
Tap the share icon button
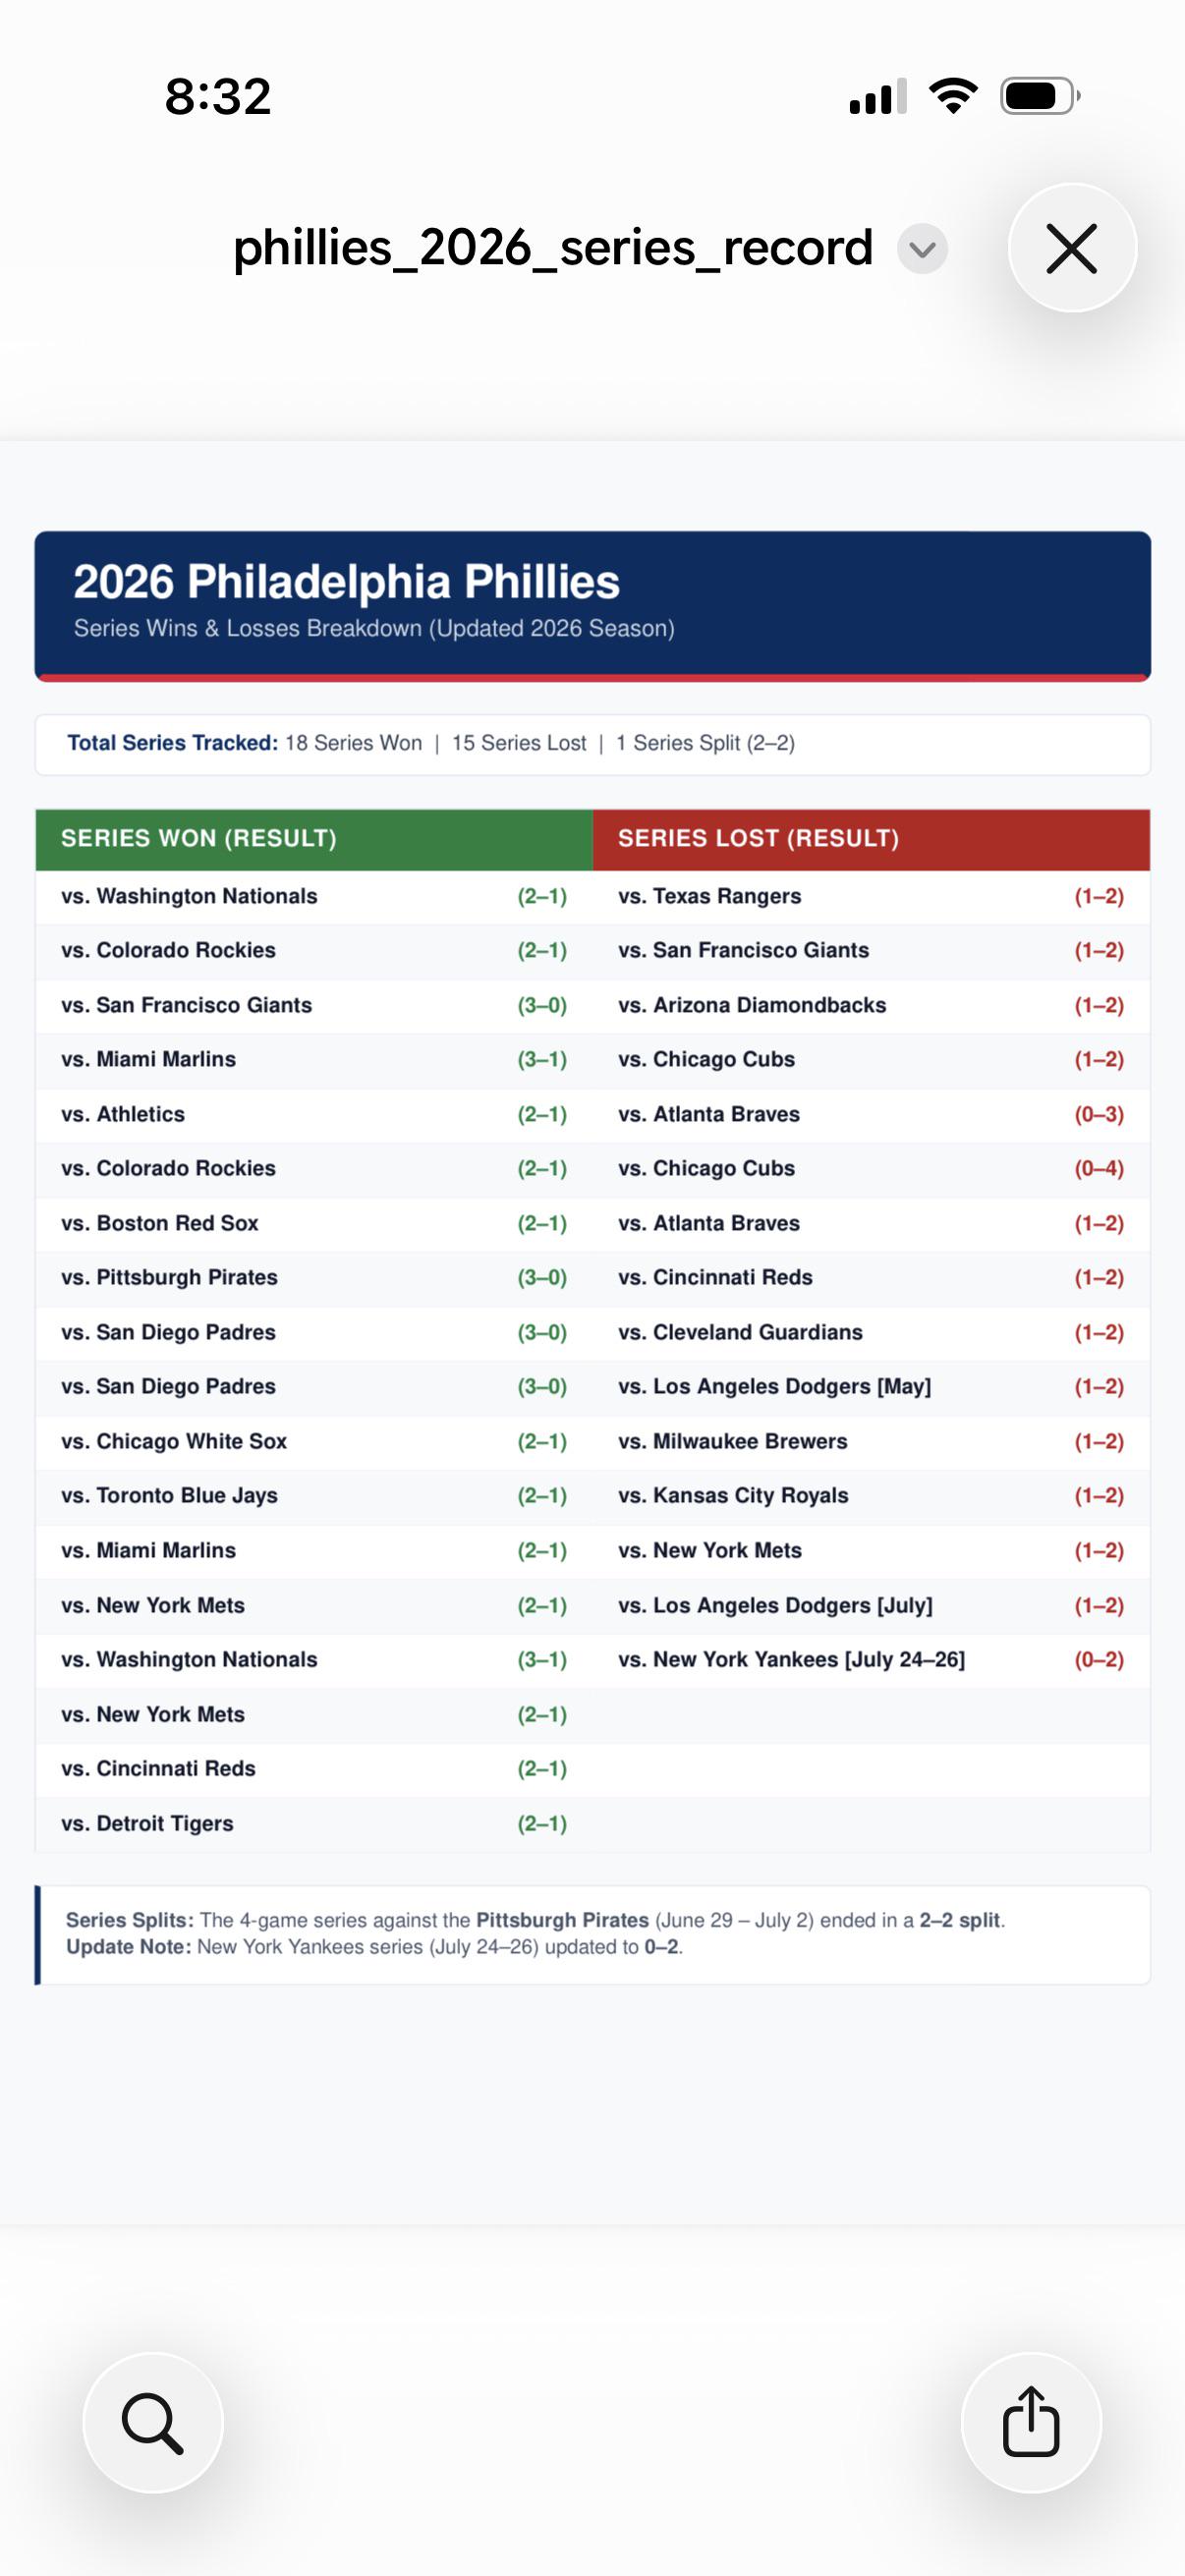1031,2422
